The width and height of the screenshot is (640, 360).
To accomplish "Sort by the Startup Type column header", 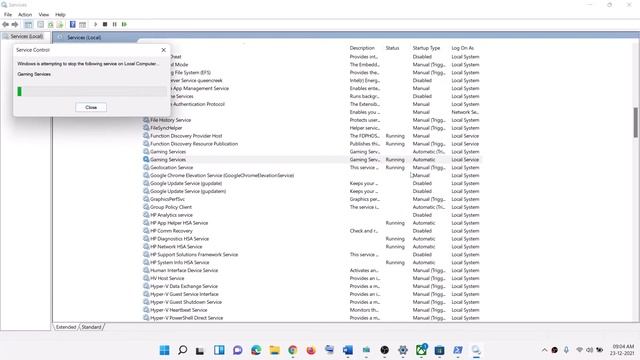I will coord(426,48).
